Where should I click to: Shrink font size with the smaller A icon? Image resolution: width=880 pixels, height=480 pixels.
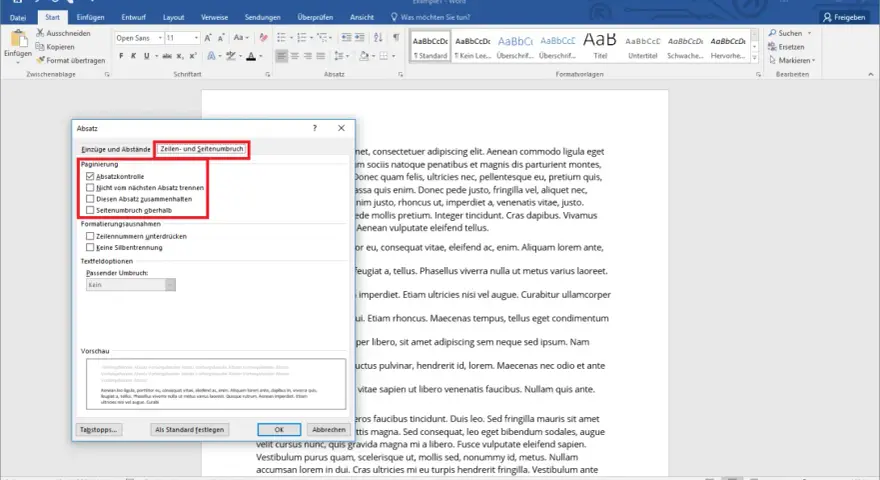coord(221,38)
